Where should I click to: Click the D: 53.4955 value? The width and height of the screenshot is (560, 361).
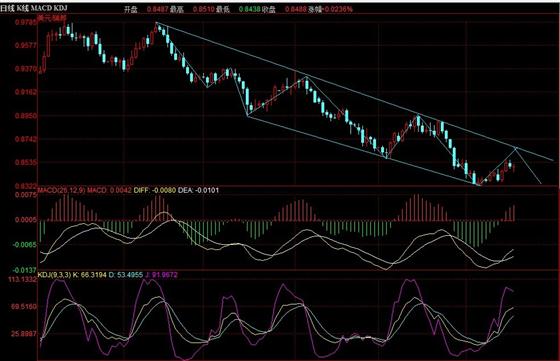tap(125, 275)
